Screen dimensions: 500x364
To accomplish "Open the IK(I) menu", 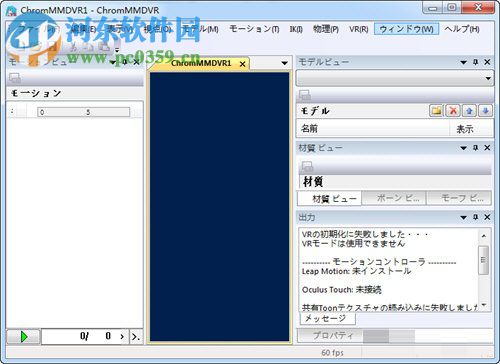I will pos(296,29).
